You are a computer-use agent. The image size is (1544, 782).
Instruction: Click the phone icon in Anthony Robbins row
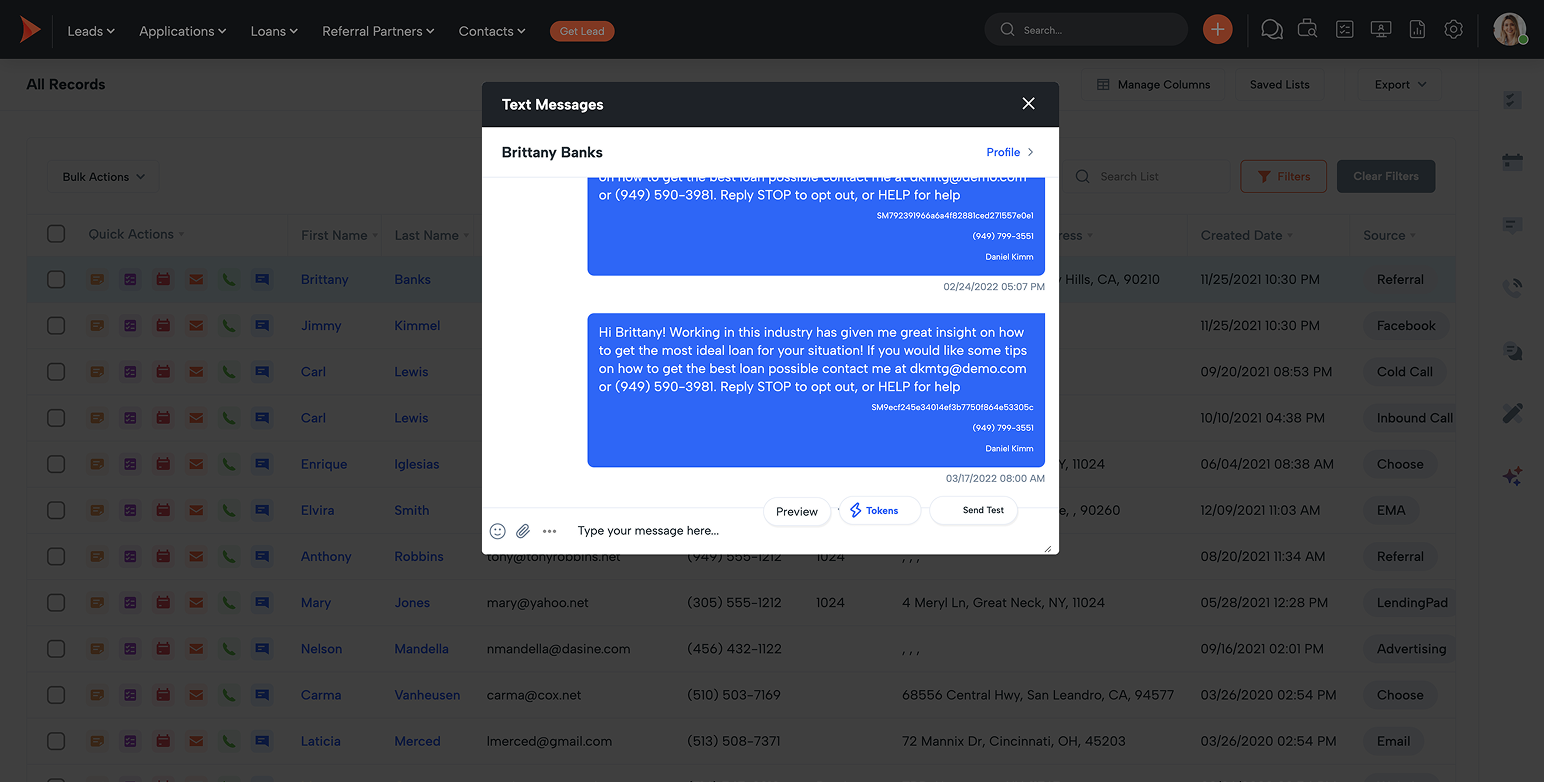(229, 557)
